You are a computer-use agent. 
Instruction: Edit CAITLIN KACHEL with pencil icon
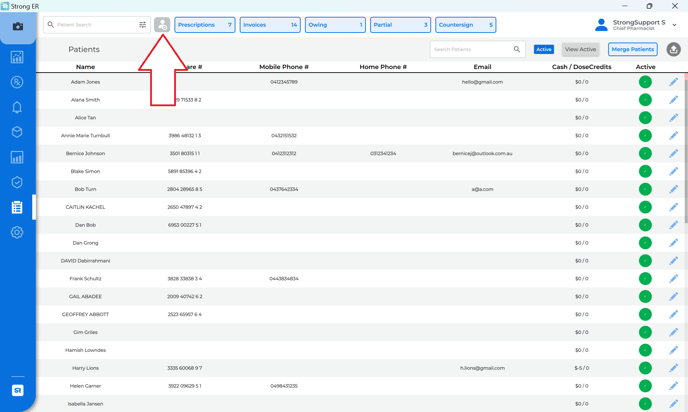(674, 207)
